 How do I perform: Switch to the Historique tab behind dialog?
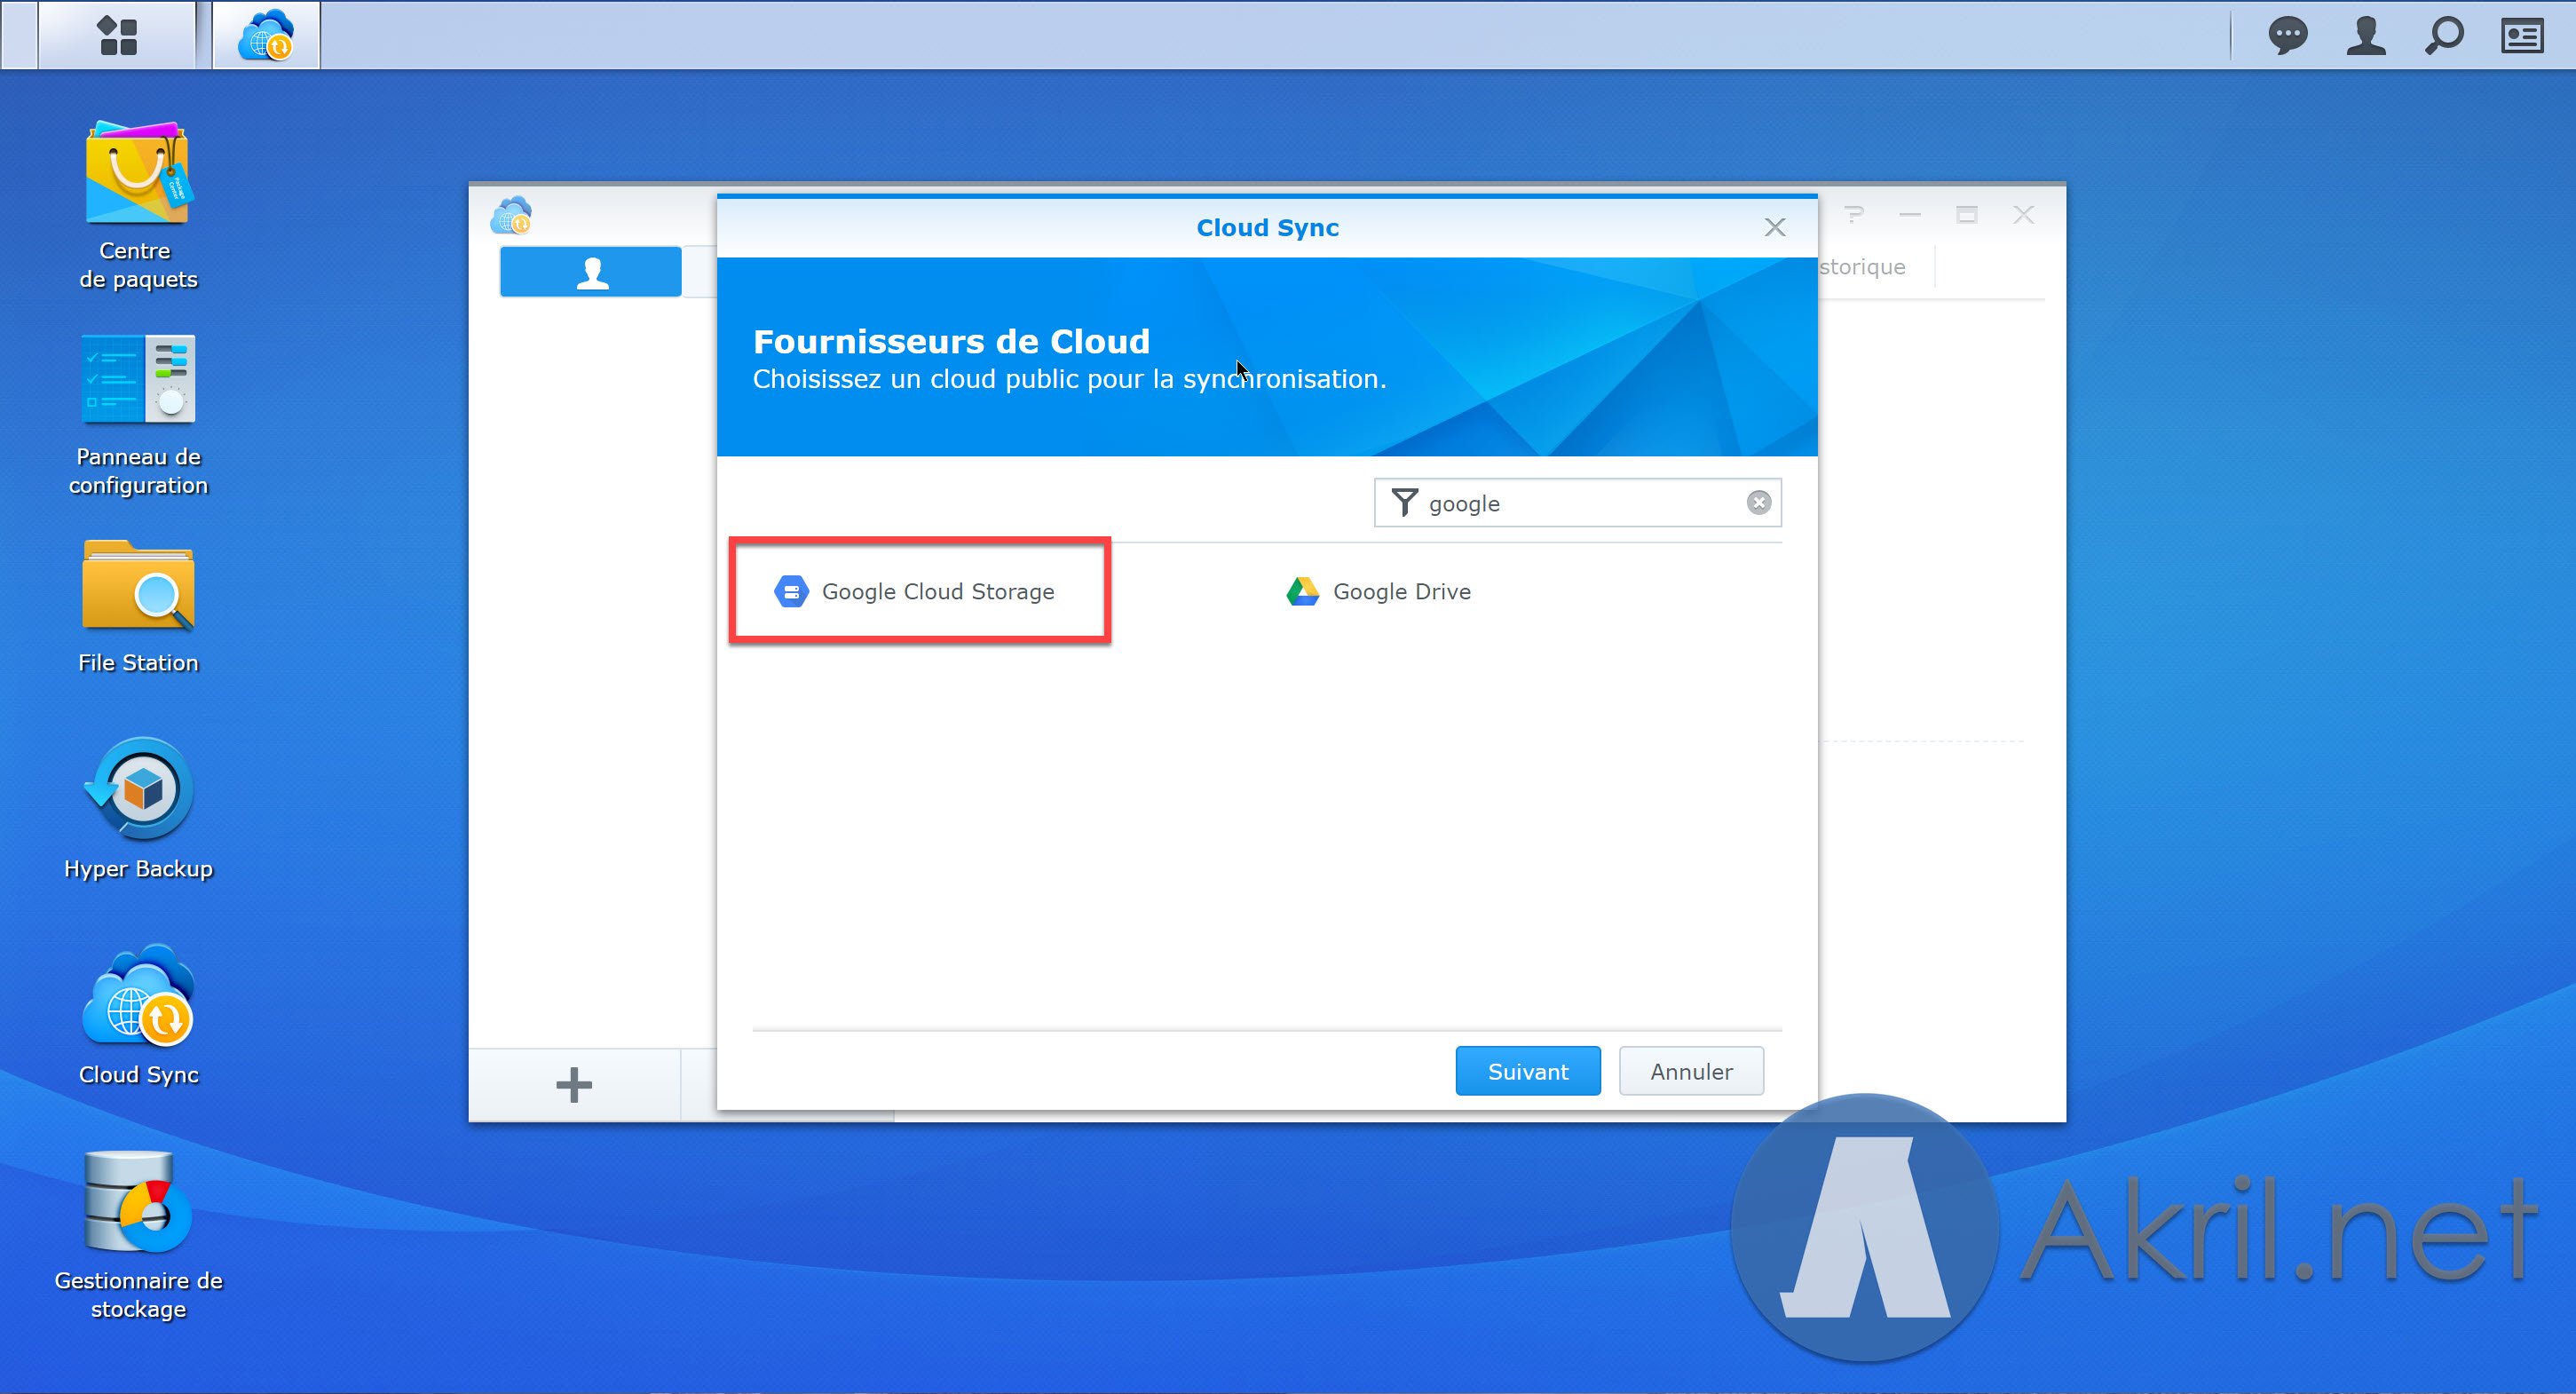pyautogui.click(x=1862, y=267)
